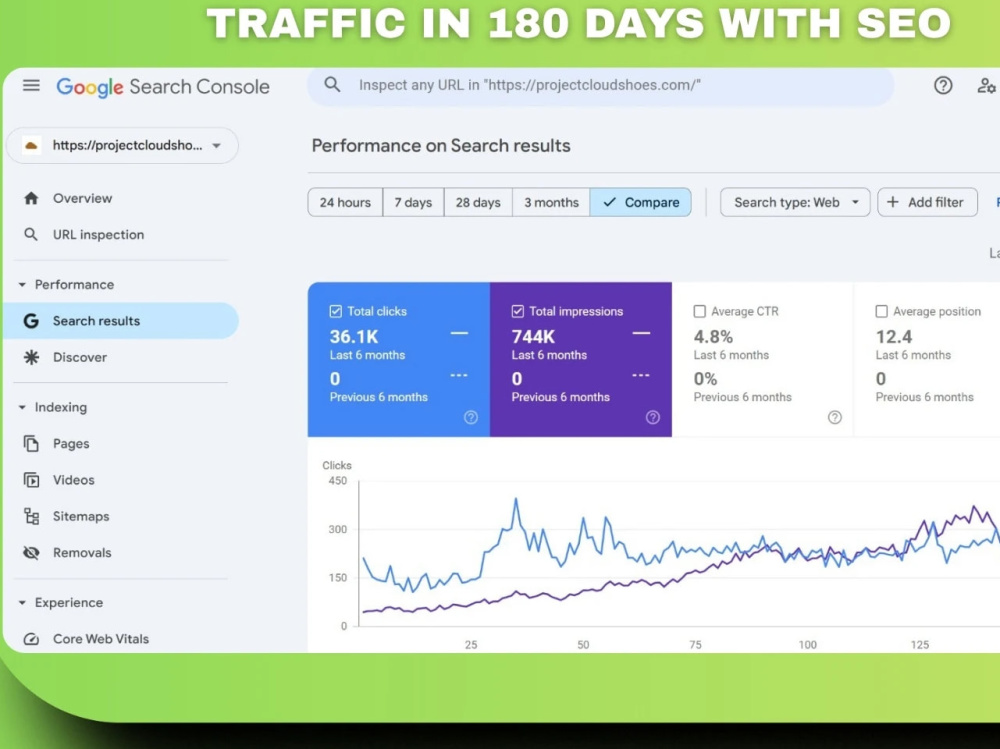Click the Sitemaps tree icon
This screenshot has width=1000, height=749.
[31, 516]
